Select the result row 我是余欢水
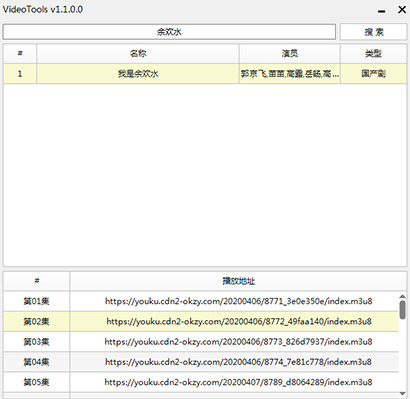Image resolution: width=410 pixels, height=399 pixels. tap(205, 74)
